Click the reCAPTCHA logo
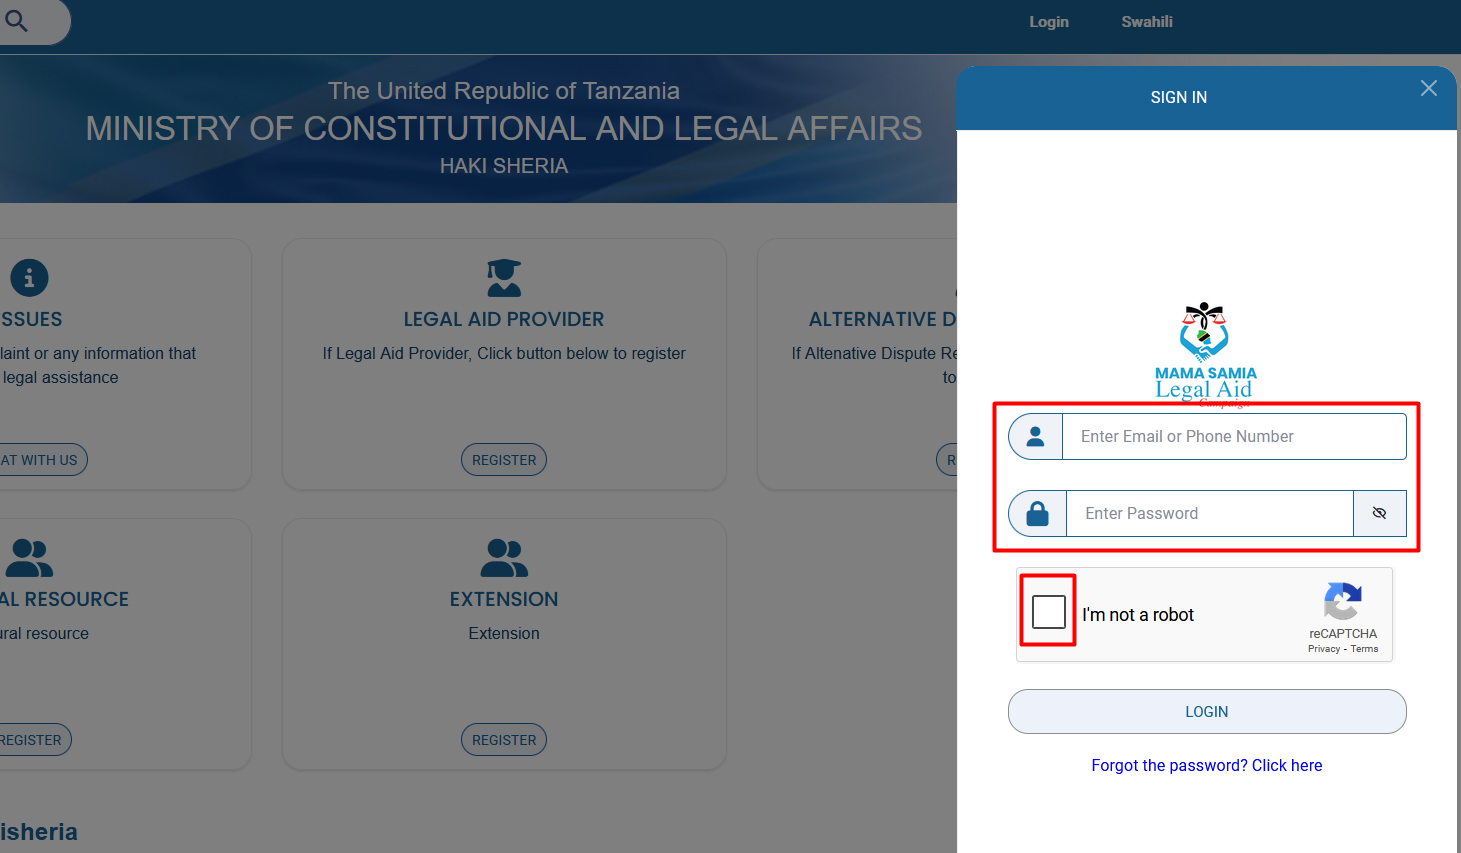Screen dimensions: 1461x853 [x=1342, y=601]
